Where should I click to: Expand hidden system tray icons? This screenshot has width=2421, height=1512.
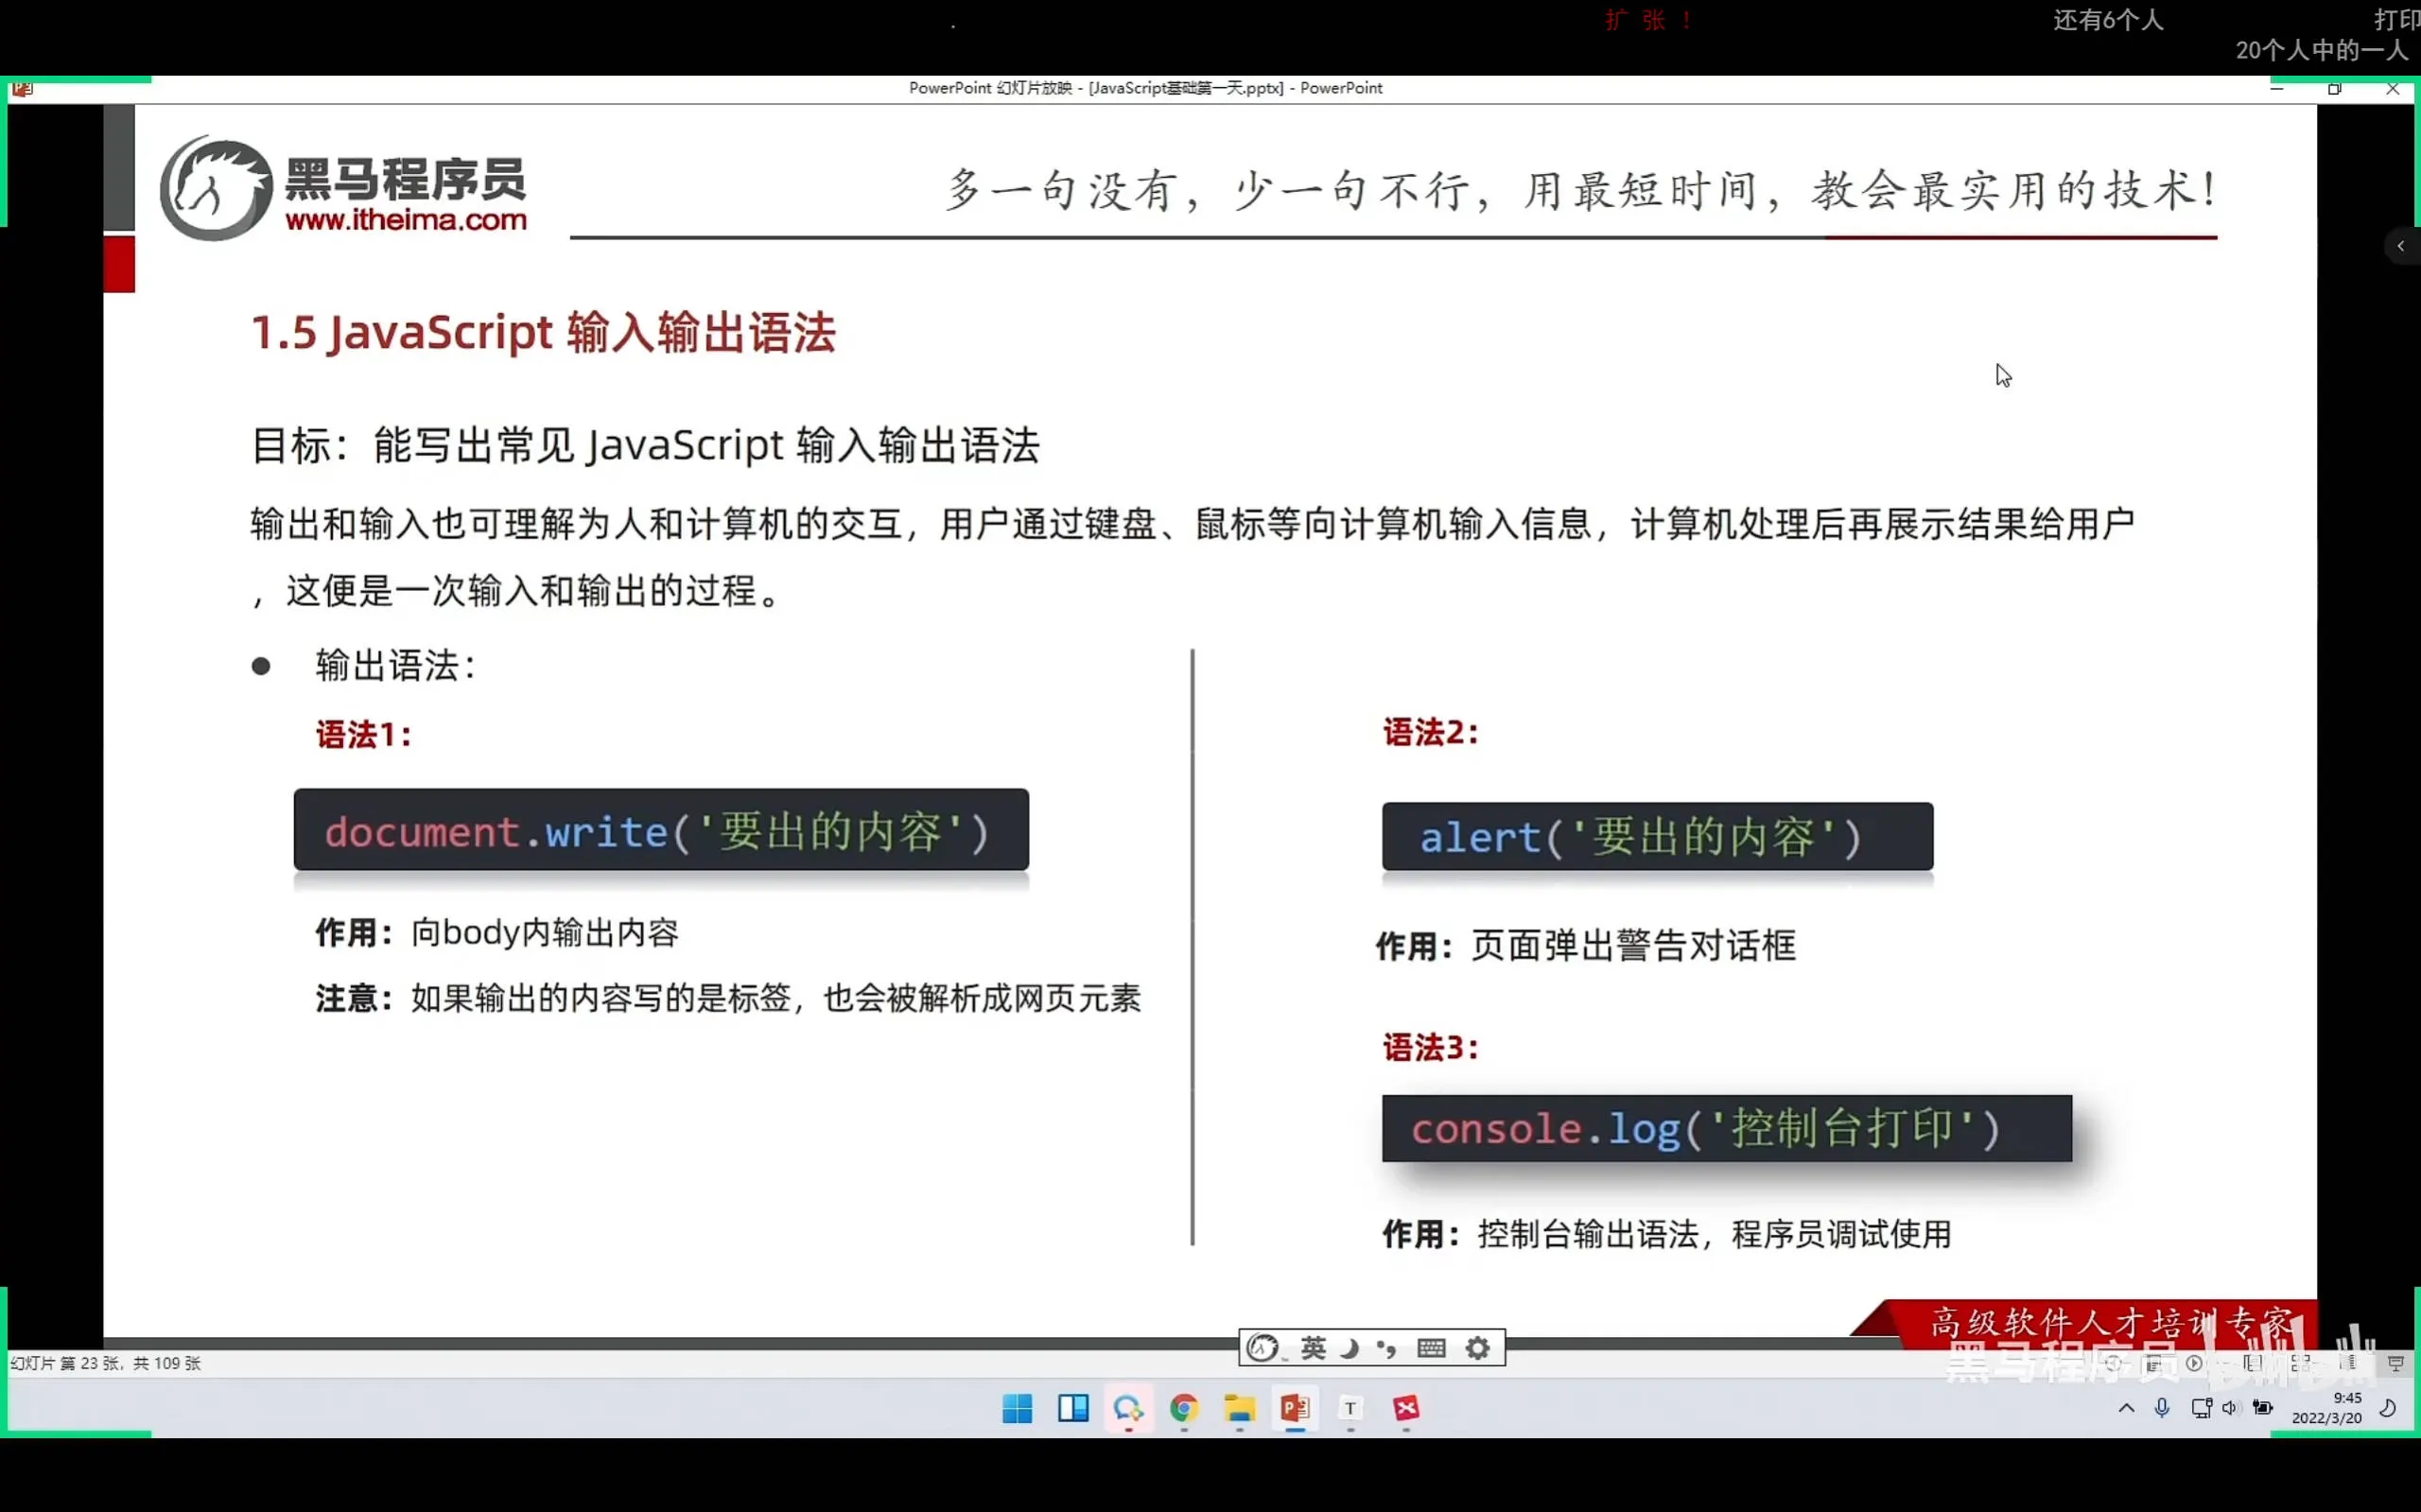2126,1408
